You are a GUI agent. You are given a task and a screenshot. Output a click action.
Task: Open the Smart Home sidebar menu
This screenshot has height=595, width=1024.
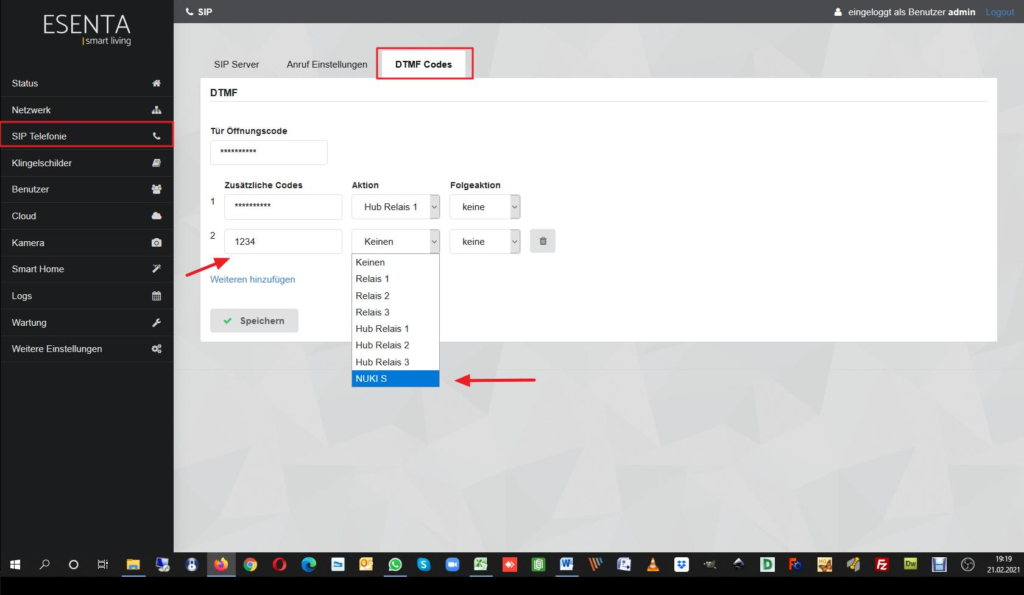(86, 269)
